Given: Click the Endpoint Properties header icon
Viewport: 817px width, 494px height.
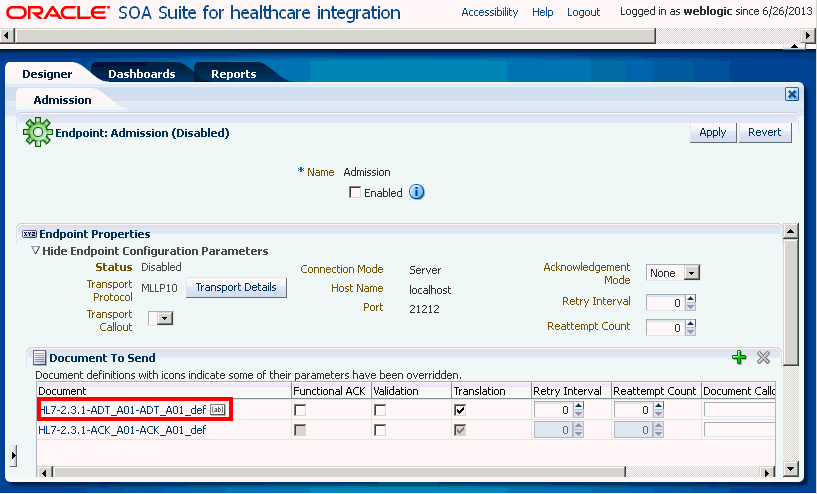Looking at the screenshot, I should 29,234.
